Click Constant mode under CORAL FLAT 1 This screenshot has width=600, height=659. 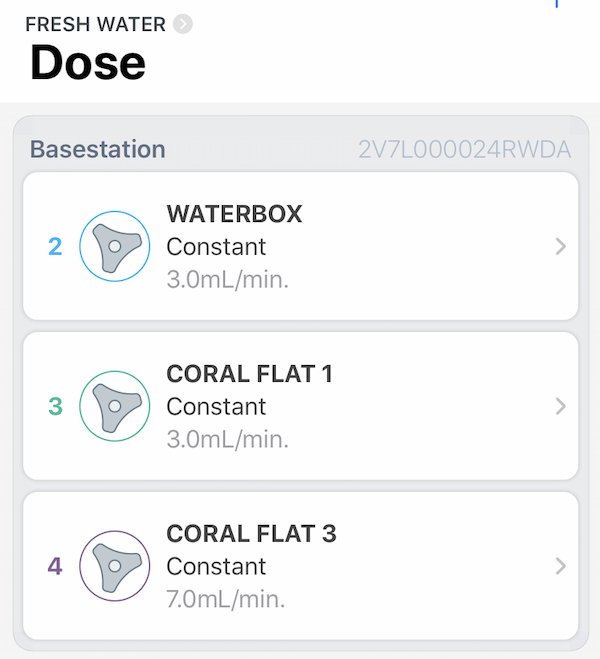(x=216, y=407)
